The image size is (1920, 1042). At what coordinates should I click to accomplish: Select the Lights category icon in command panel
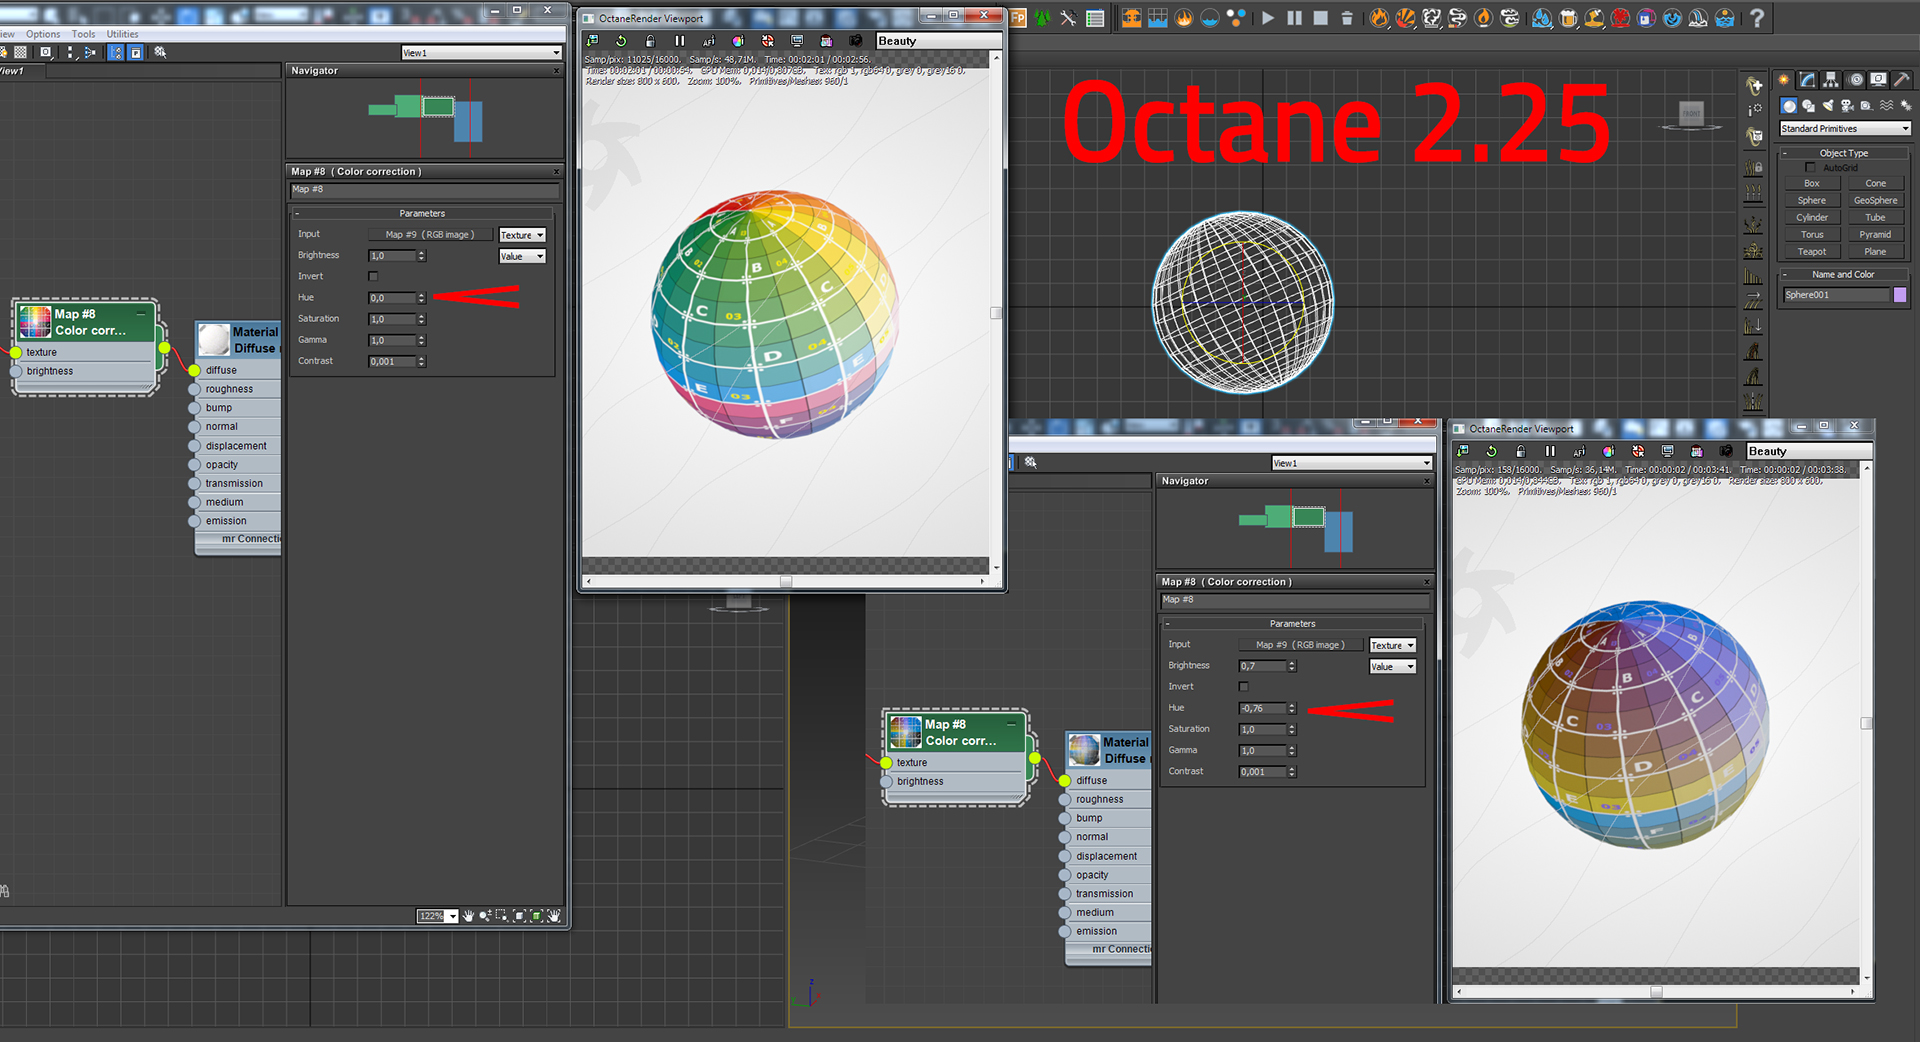point(1828,105)
